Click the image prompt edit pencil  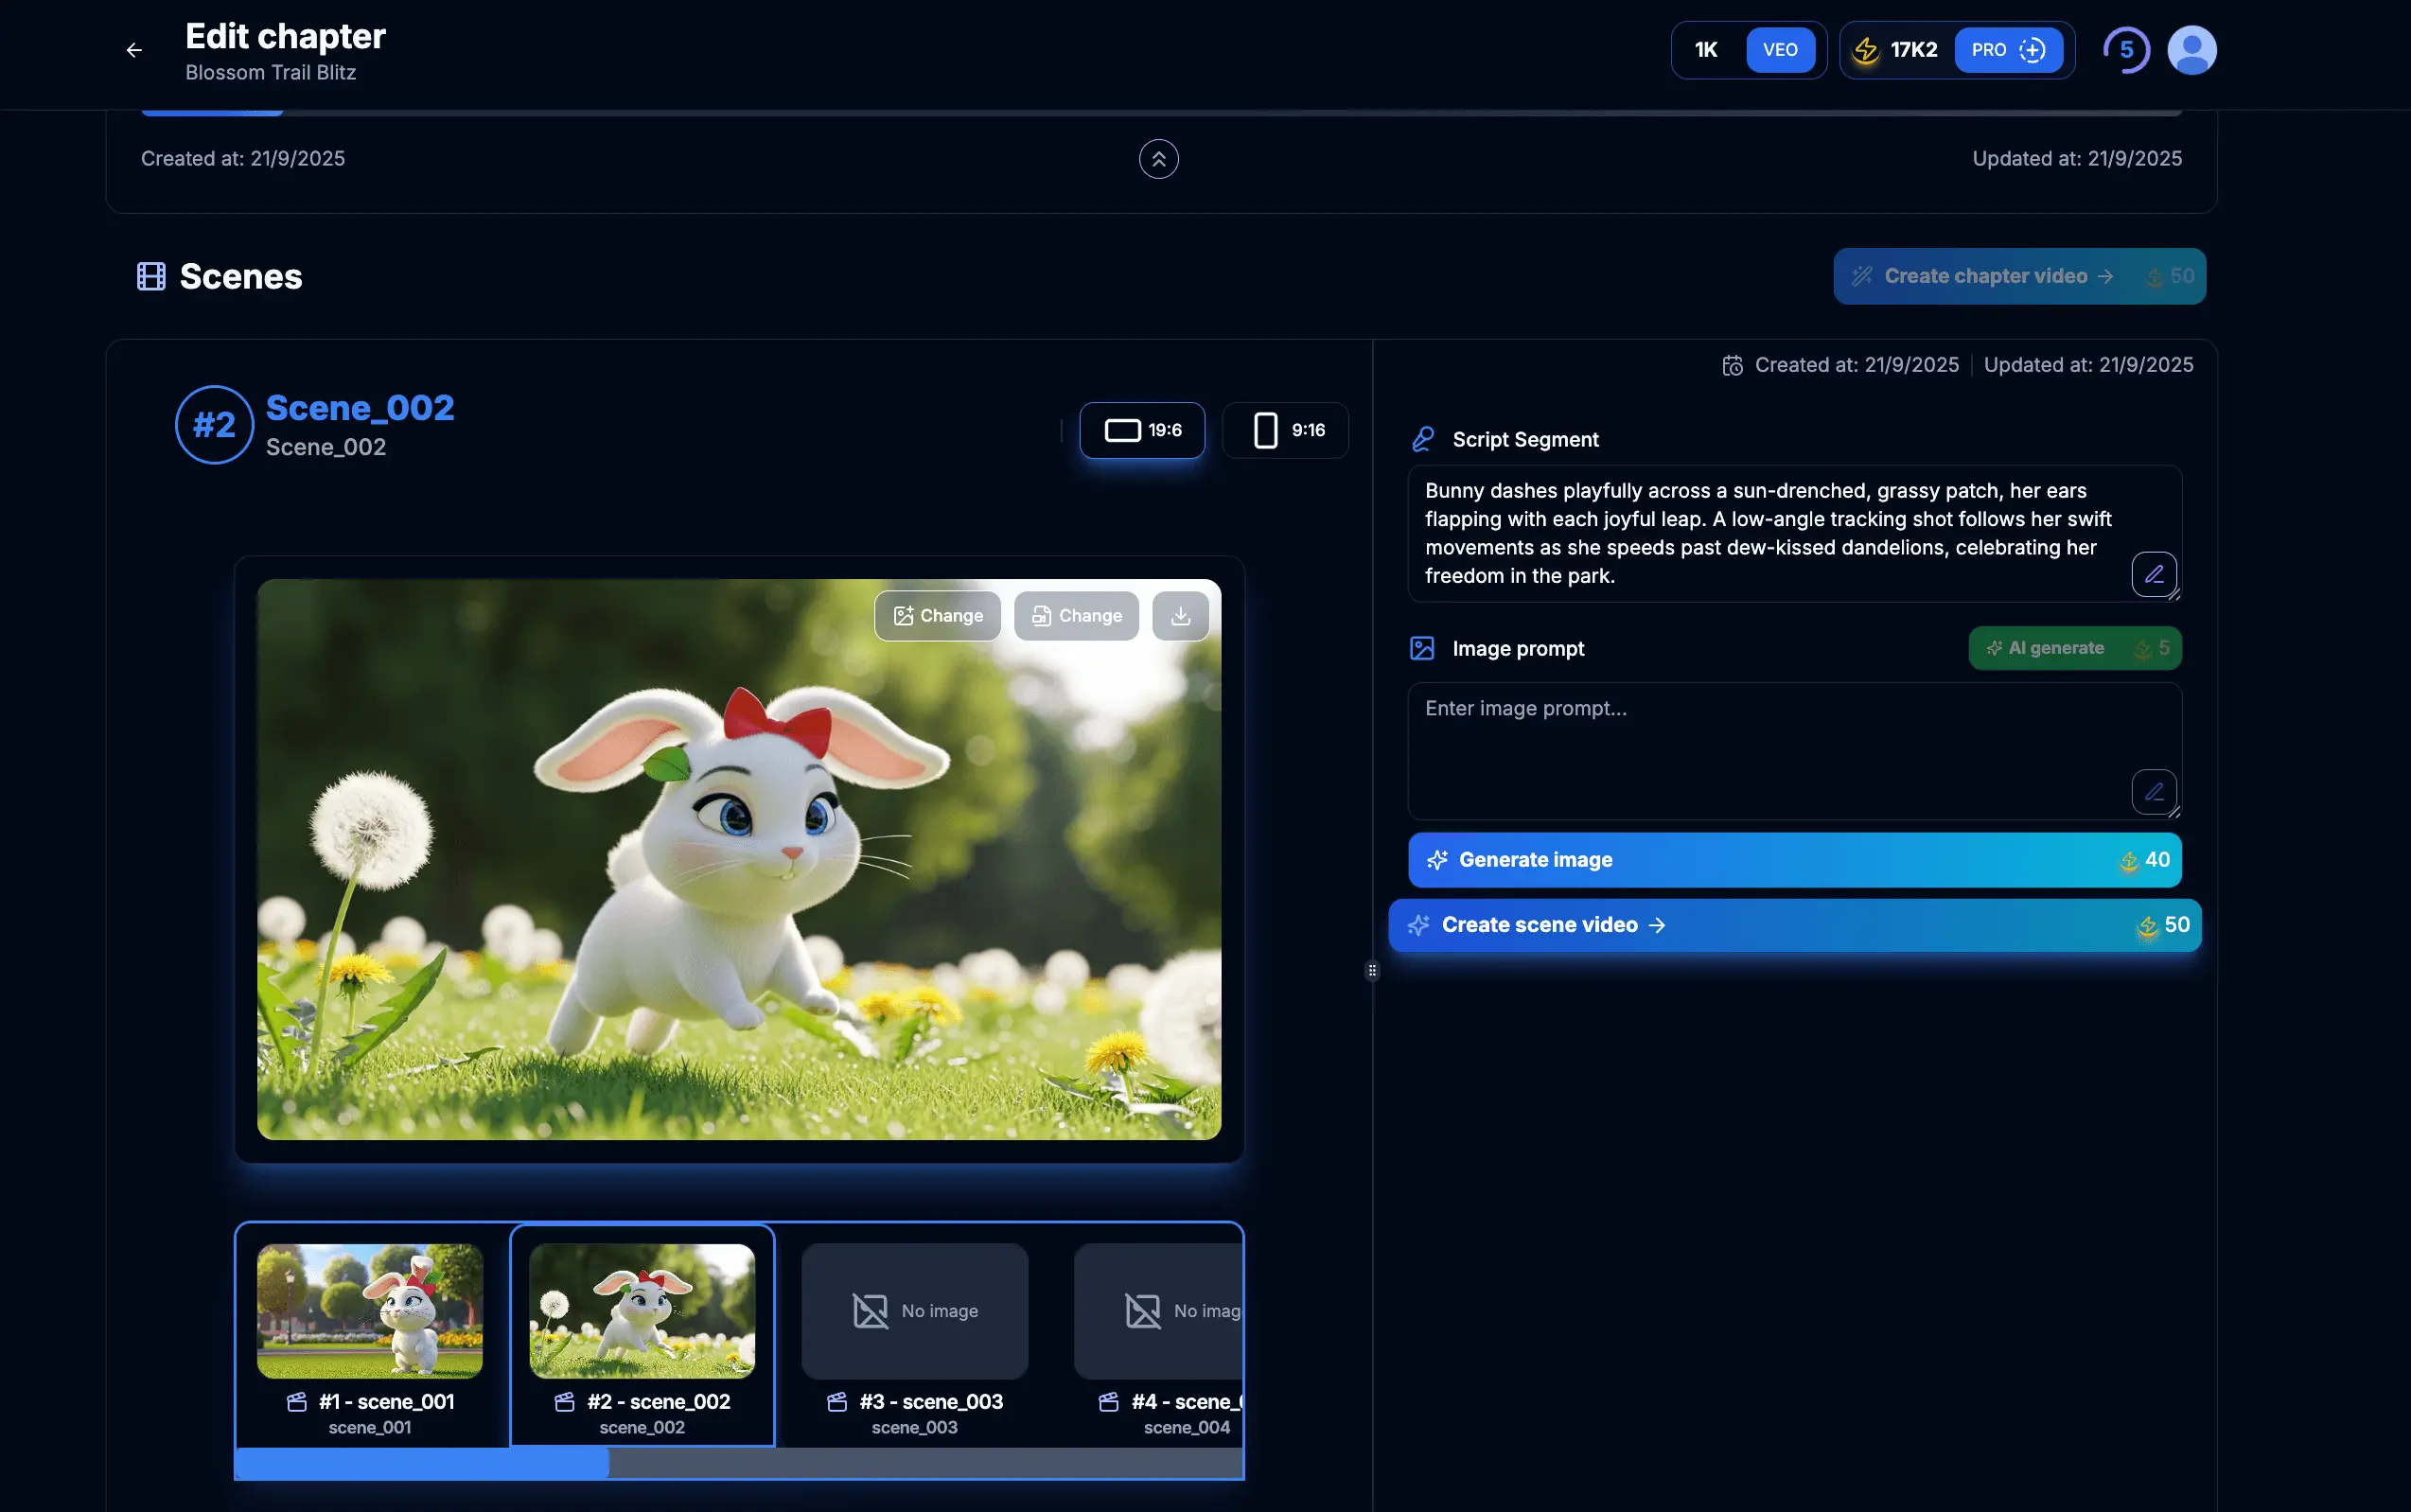point(2153,792)
